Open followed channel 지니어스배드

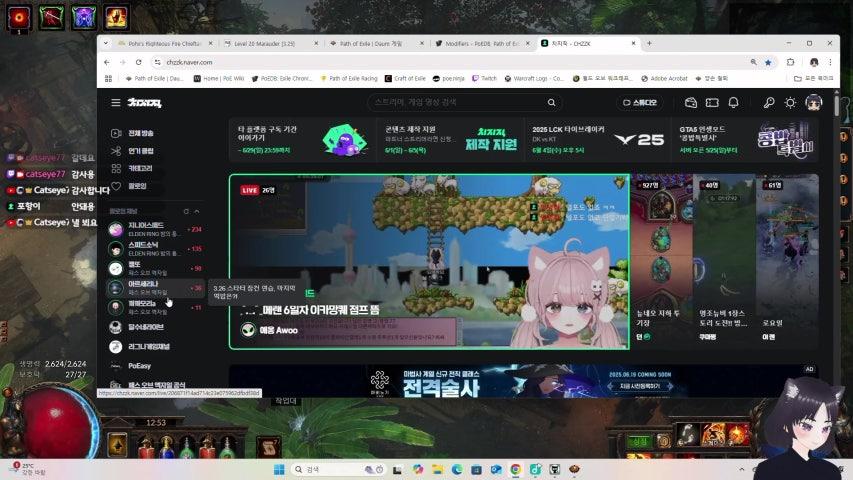pyautogui.click(x=154, y=229)
